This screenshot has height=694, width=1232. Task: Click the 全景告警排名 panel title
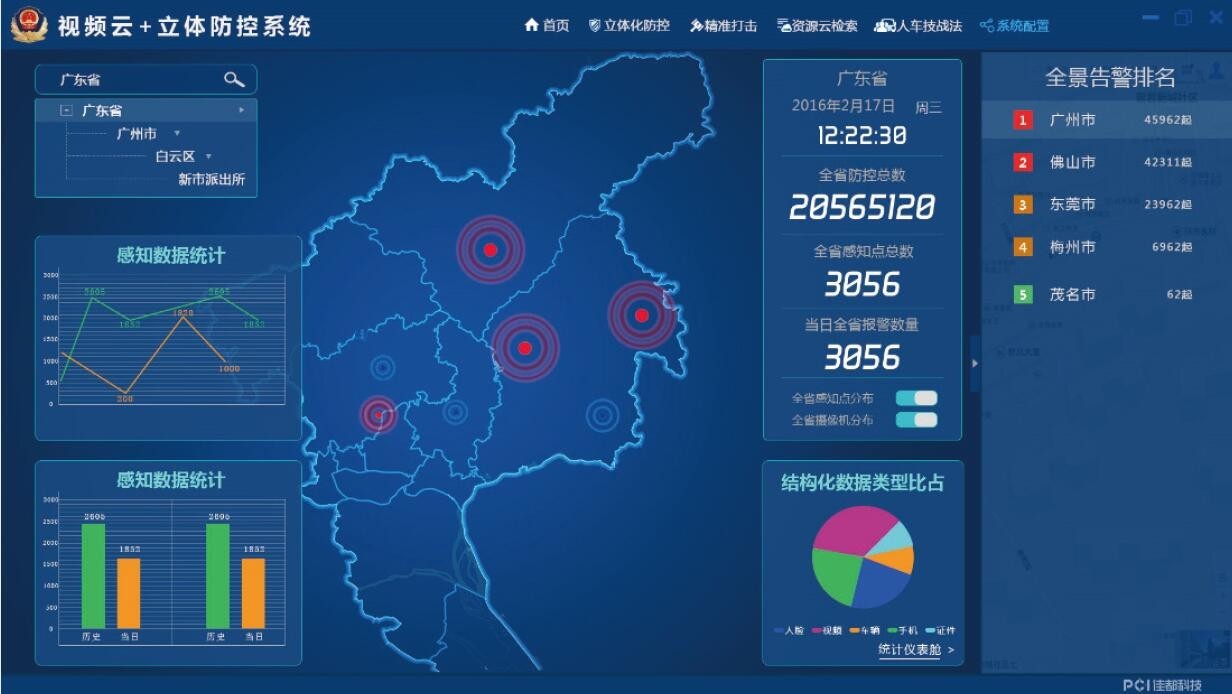[1110, 78]
